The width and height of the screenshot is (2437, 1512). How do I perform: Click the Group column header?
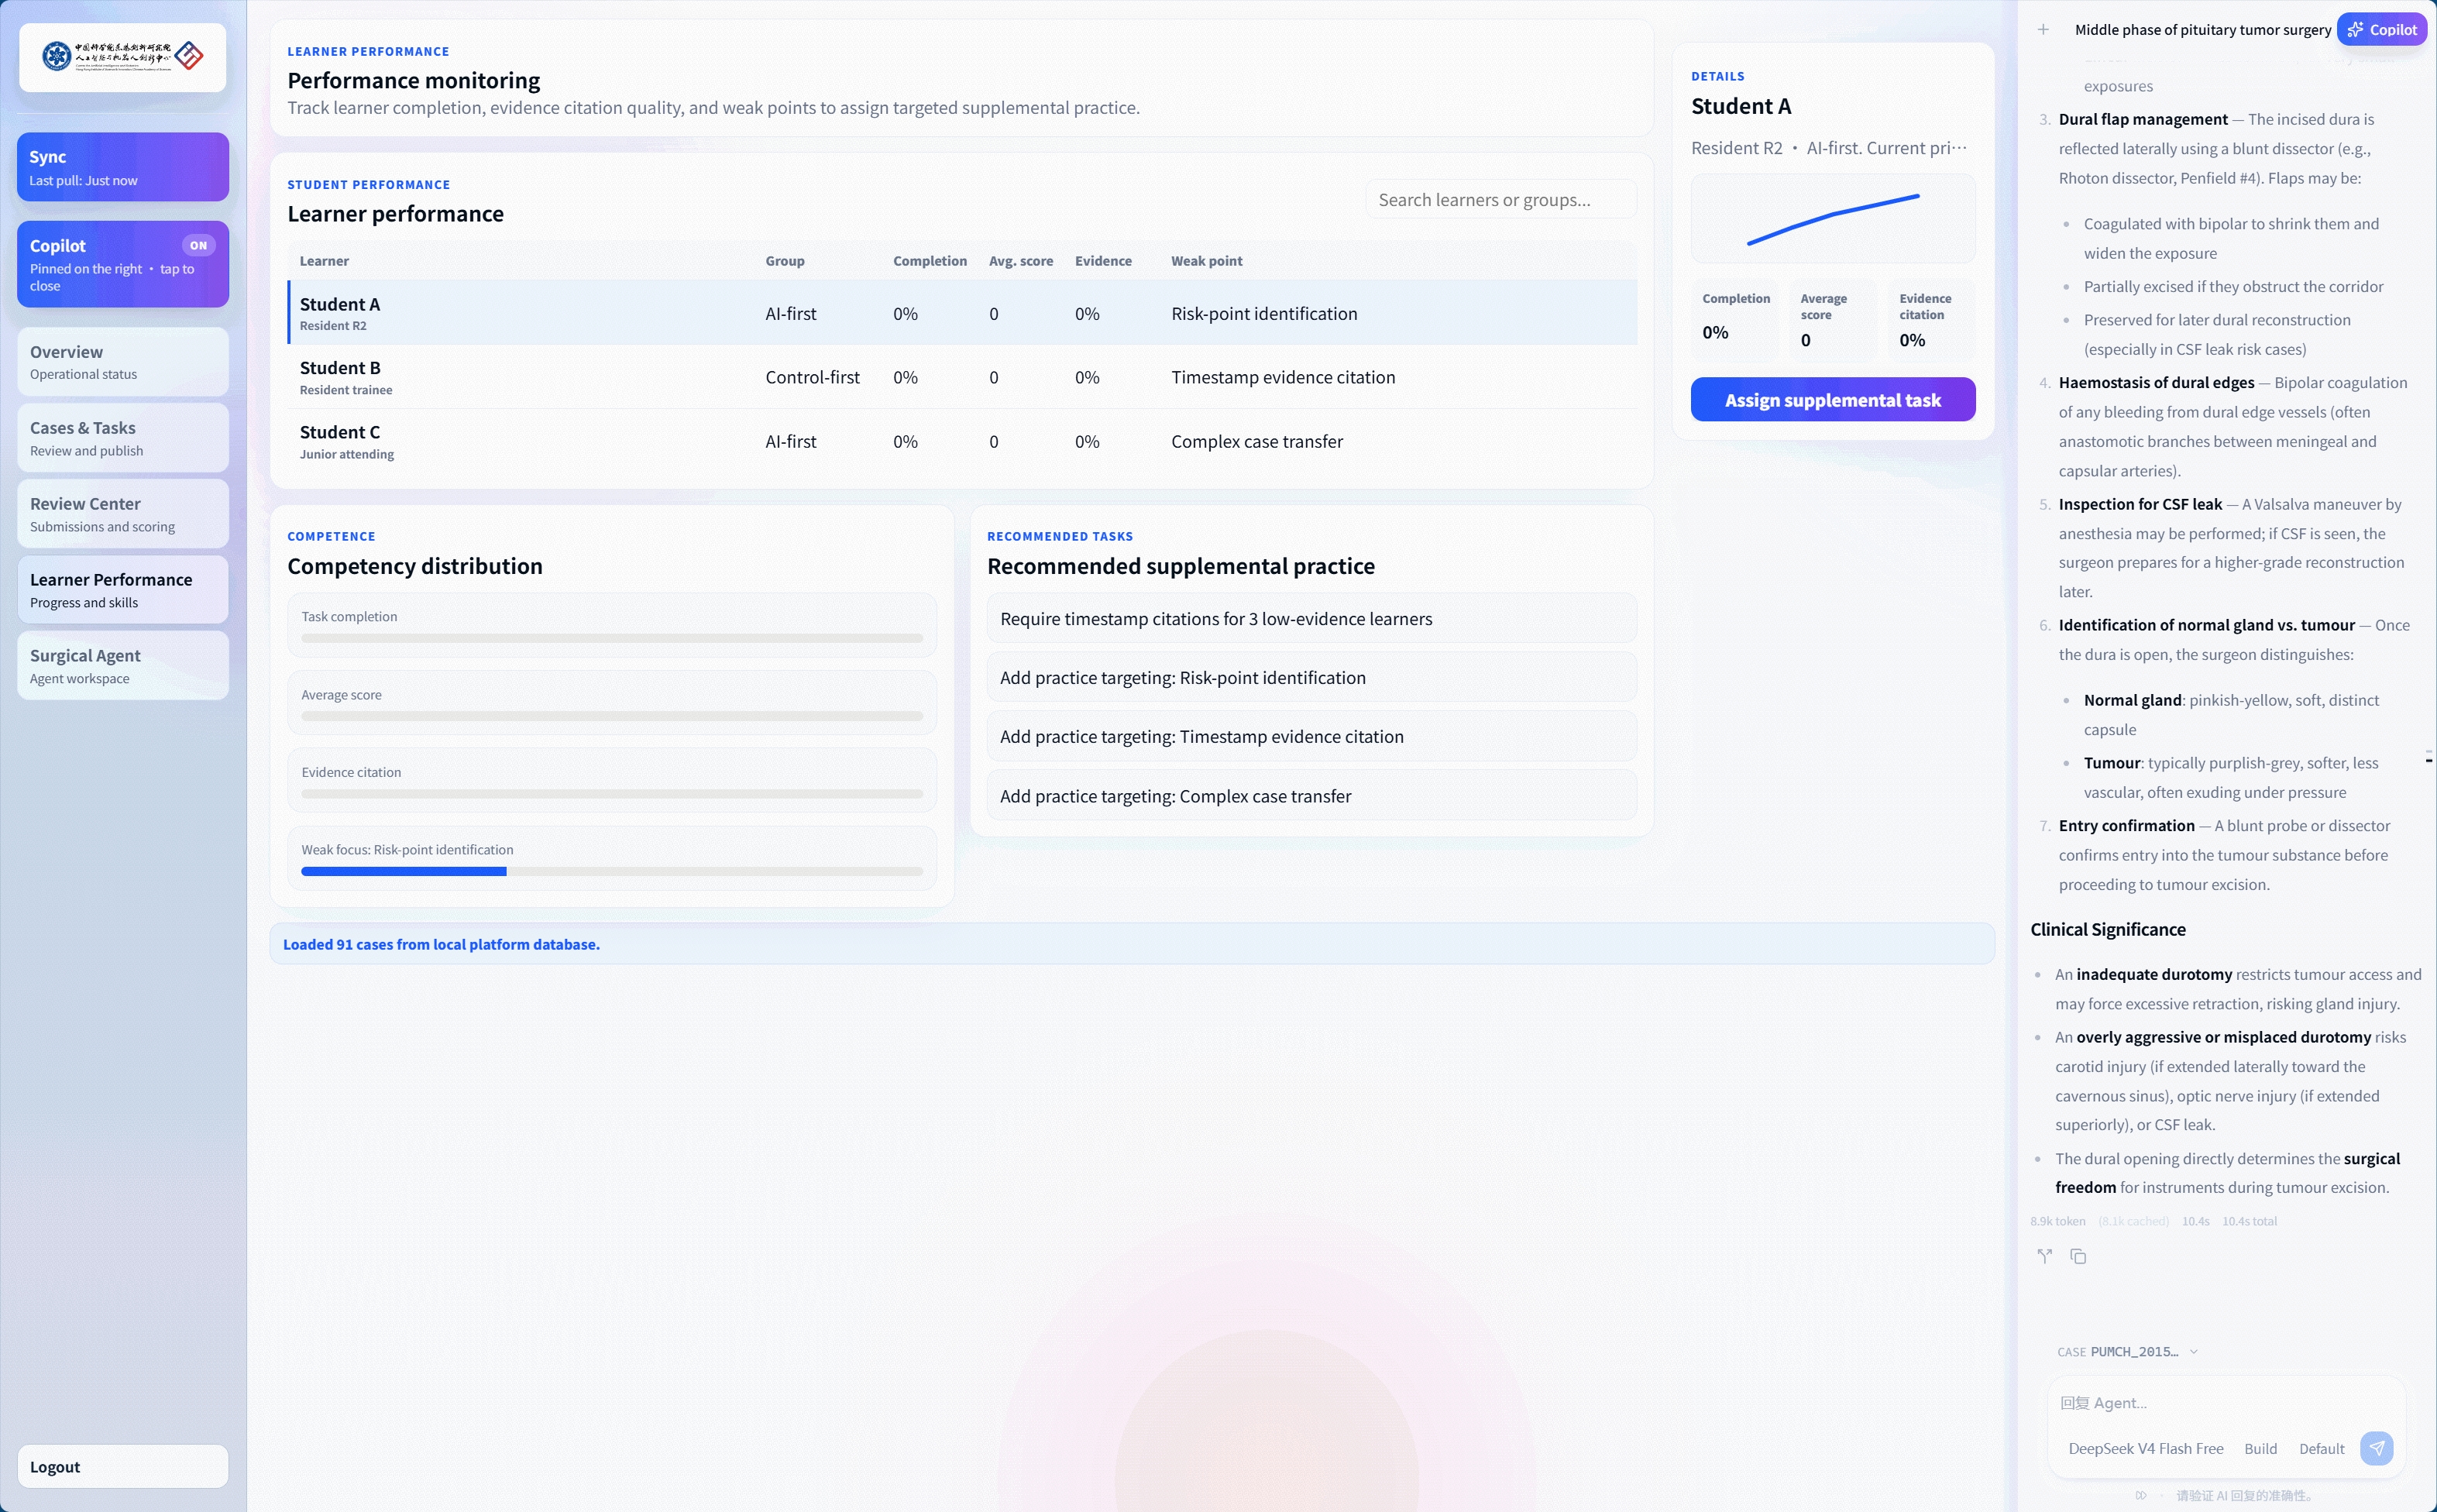point(785,261)
